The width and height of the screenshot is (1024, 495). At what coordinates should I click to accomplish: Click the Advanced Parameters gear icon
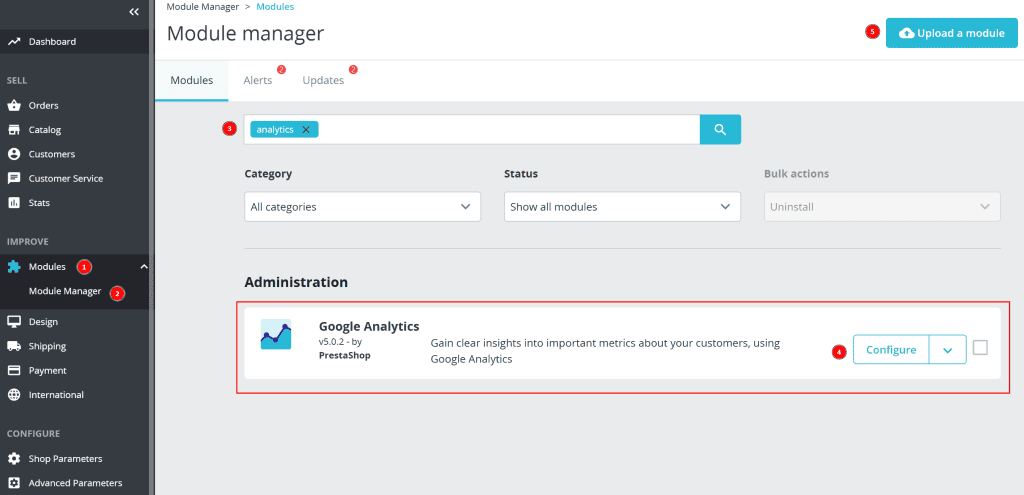tap(14, 483)
